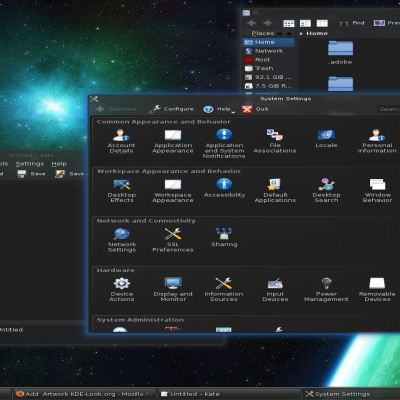400x400 pixels.
Task: Select Network in Places panel
Action: 268,51
